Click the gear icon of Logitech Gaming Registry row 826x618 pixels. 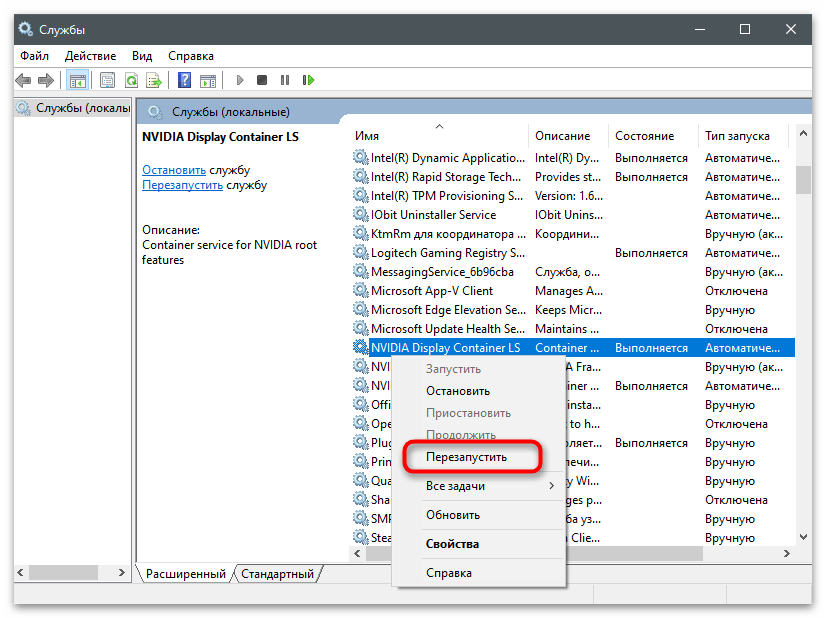(x=361, y=252)
